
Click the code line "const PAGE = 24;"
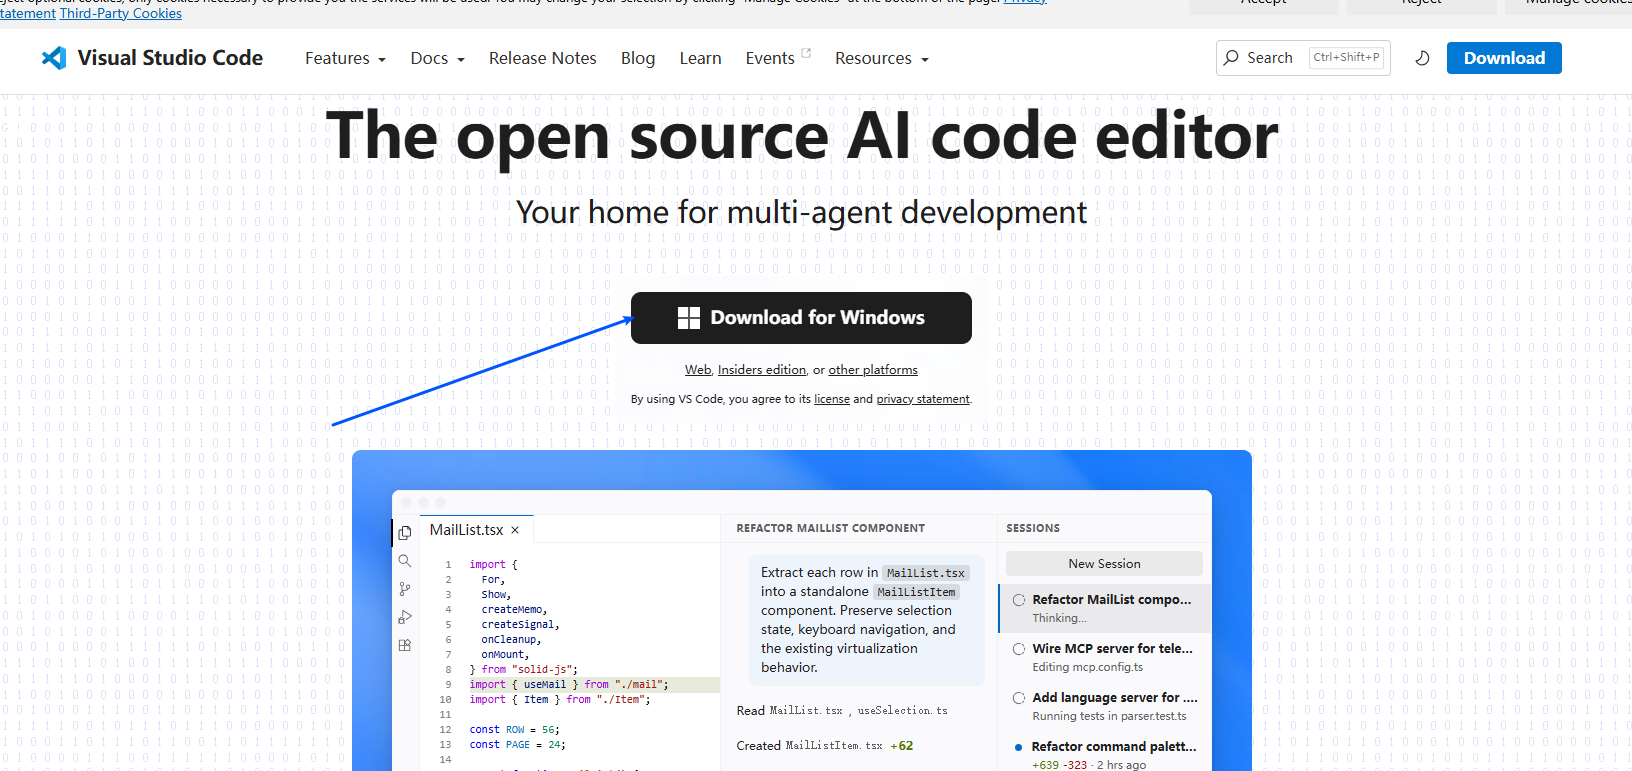(518, 745)
